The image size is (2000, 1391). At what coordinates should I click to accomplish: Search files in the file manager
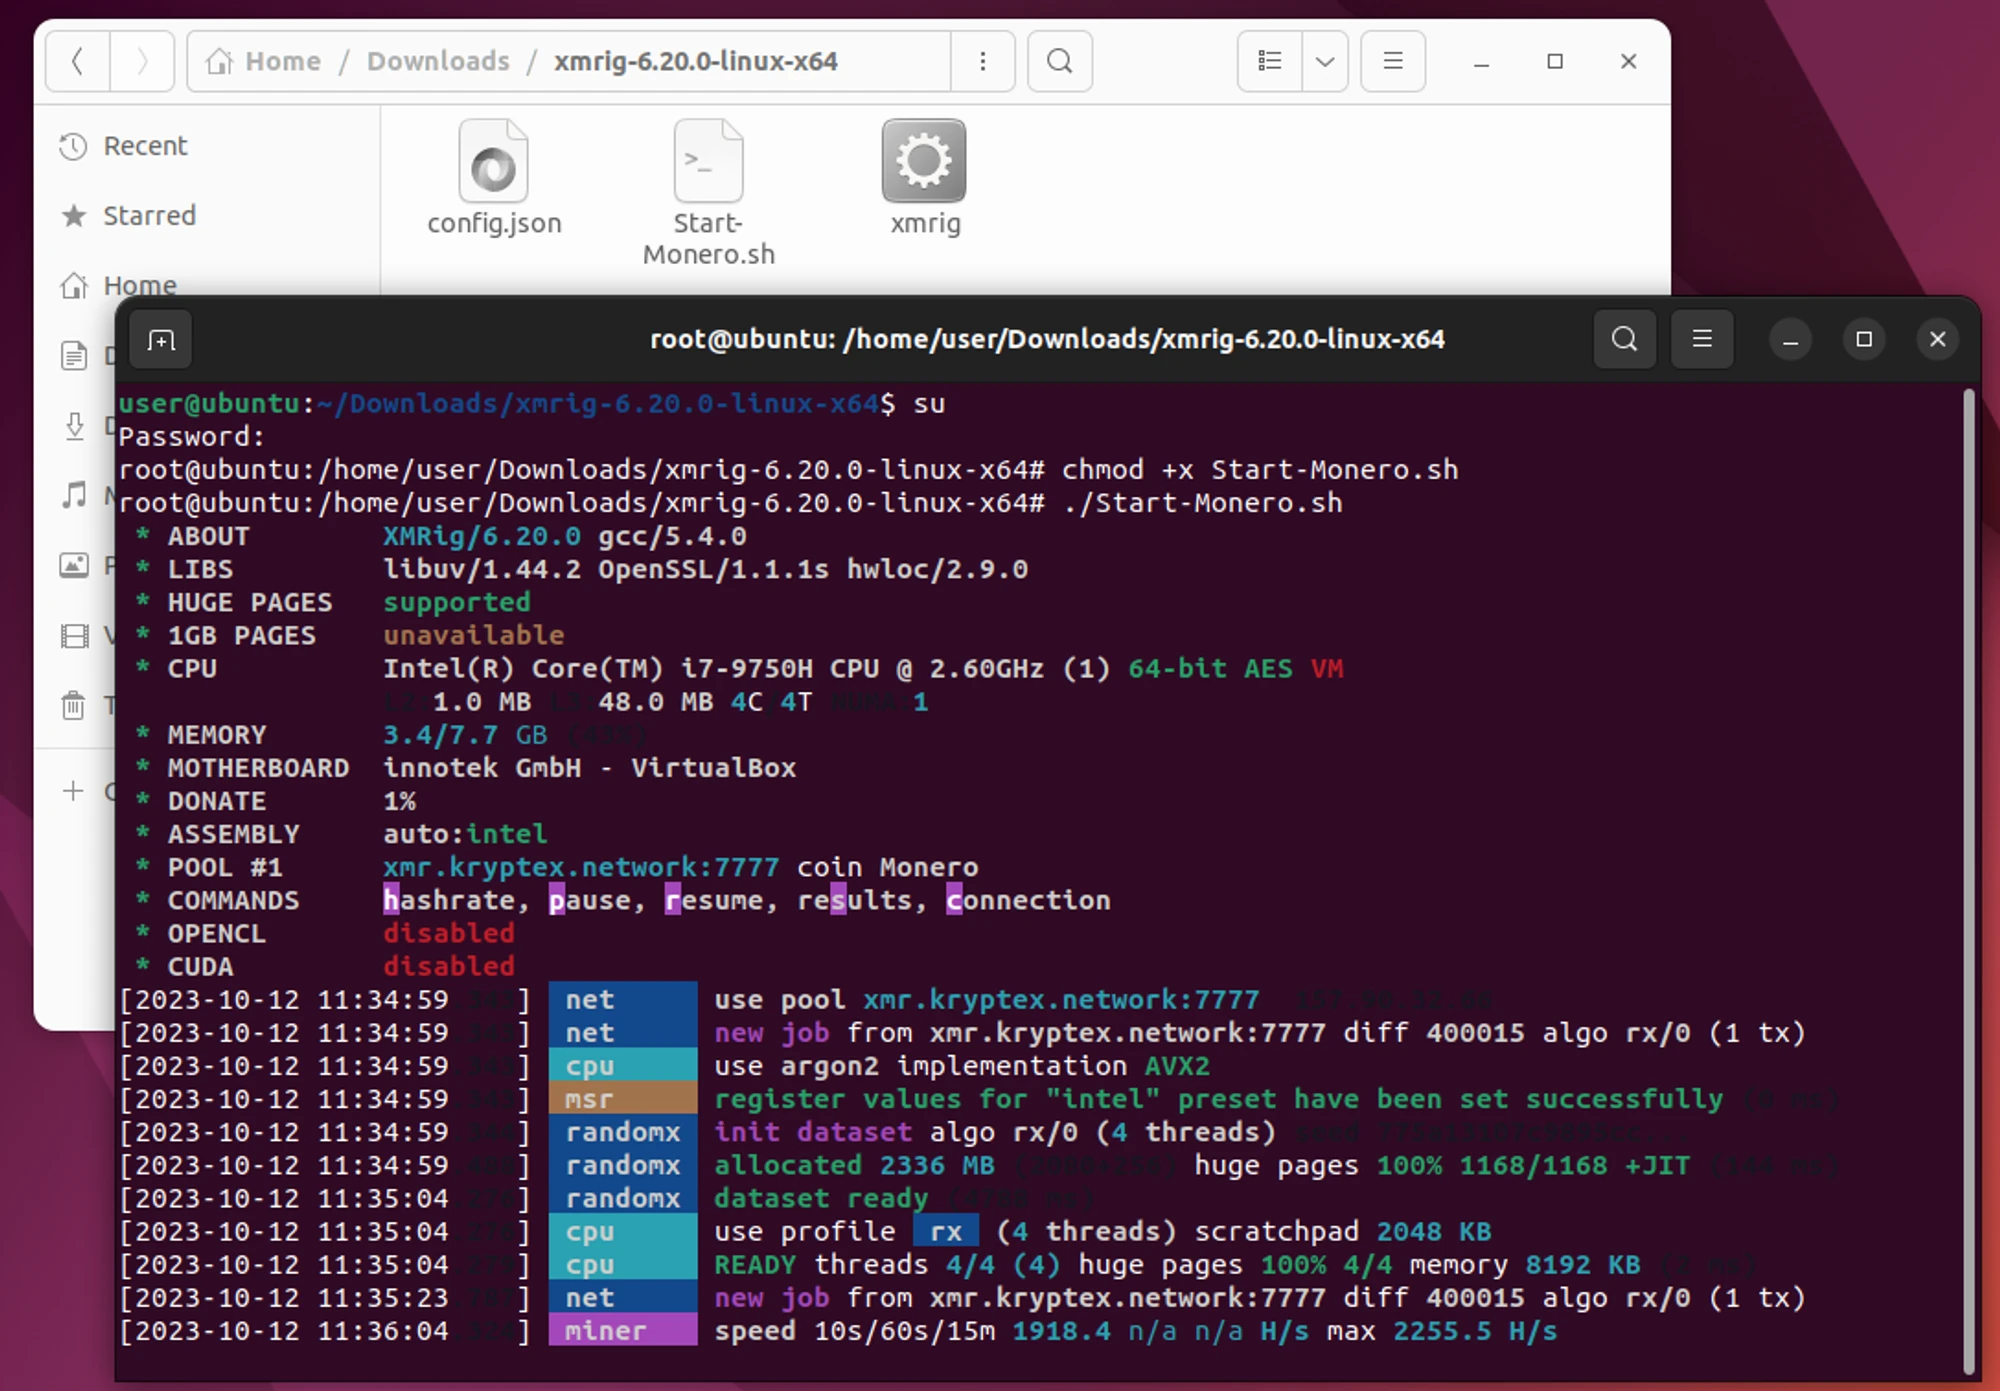(x=1059, y=62)
